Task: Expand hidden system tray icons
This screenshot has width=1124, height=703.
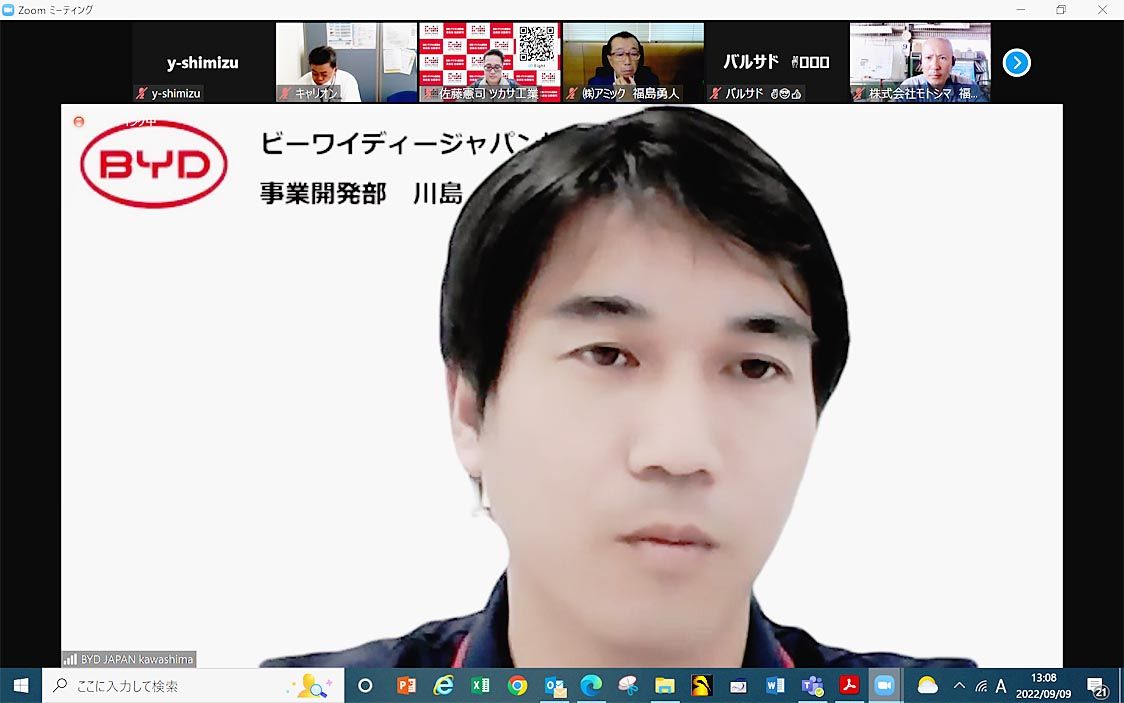Action: click(x=959, y=686)
